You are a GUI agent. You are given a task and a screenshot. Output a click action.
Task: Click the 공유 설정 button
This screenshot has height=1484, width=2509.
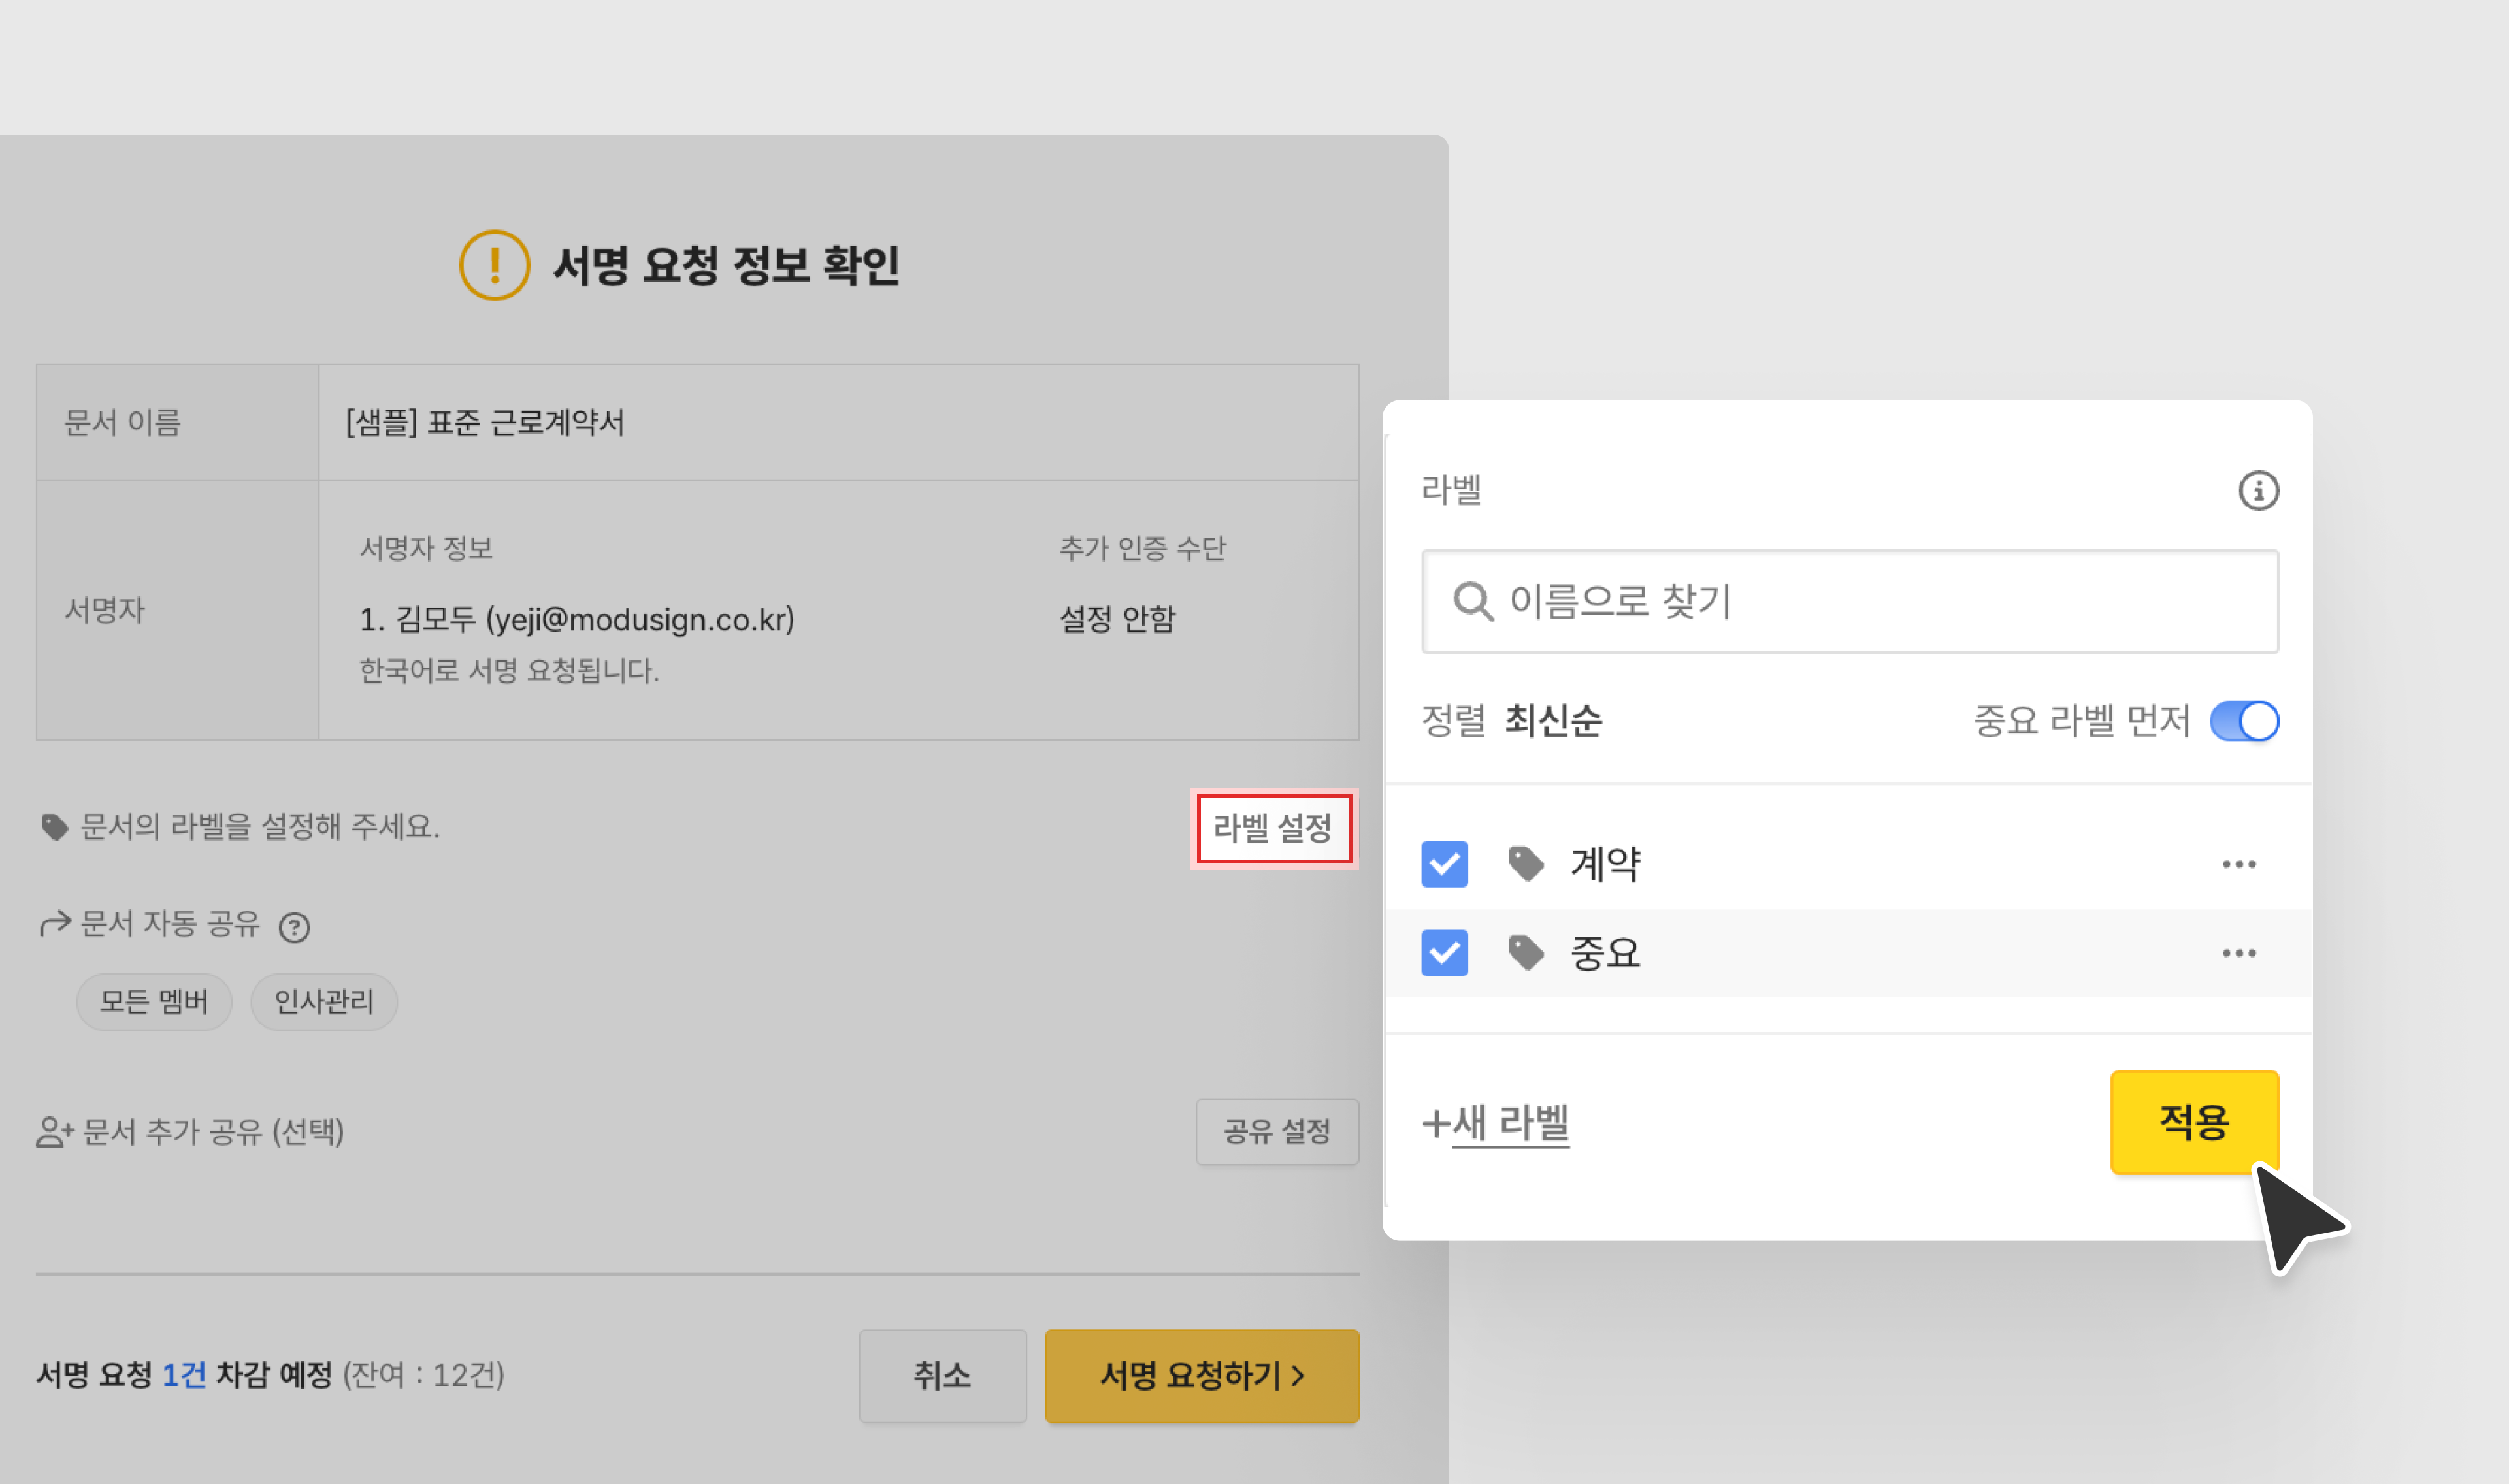pos(1276,1131)
